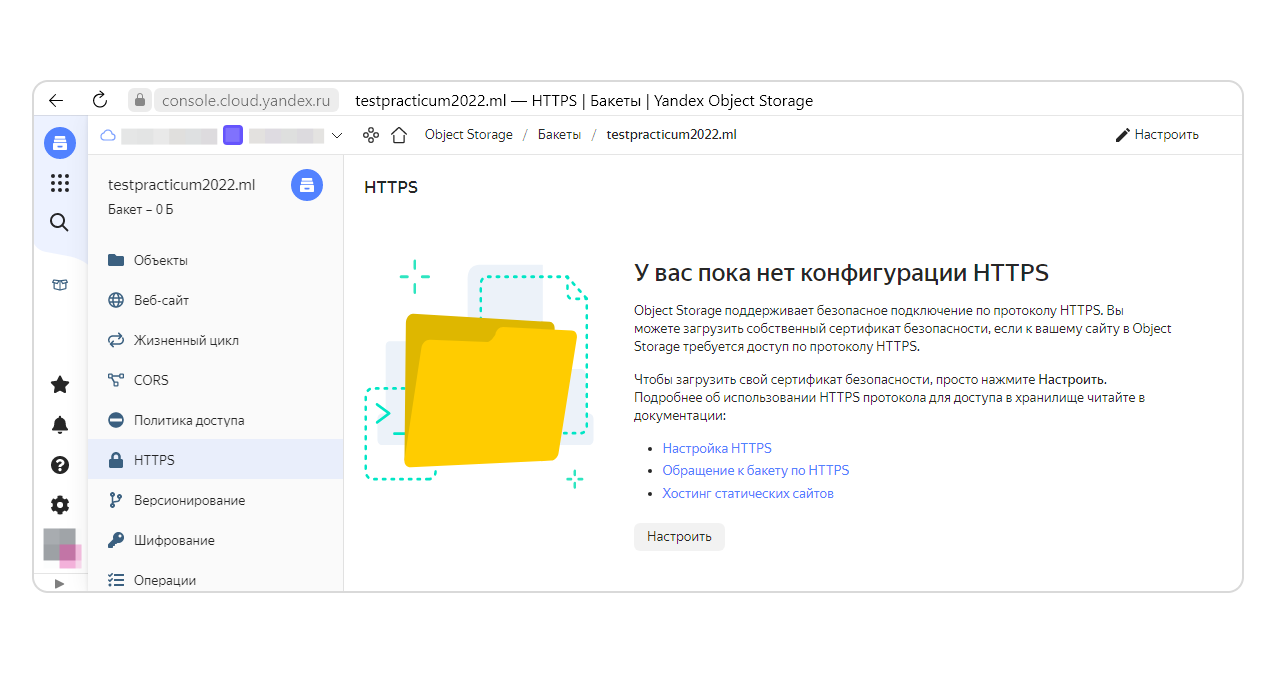Open the Object Storage service icon in the left rail
Viewport: 1276px width, 673px height.
60,142
